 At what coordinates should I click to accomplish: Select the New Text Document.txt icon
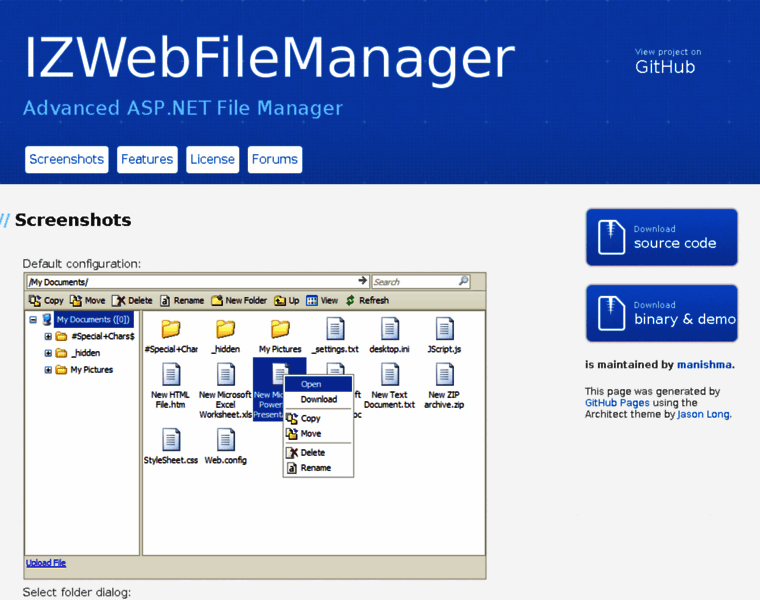(x=390, y=375)
